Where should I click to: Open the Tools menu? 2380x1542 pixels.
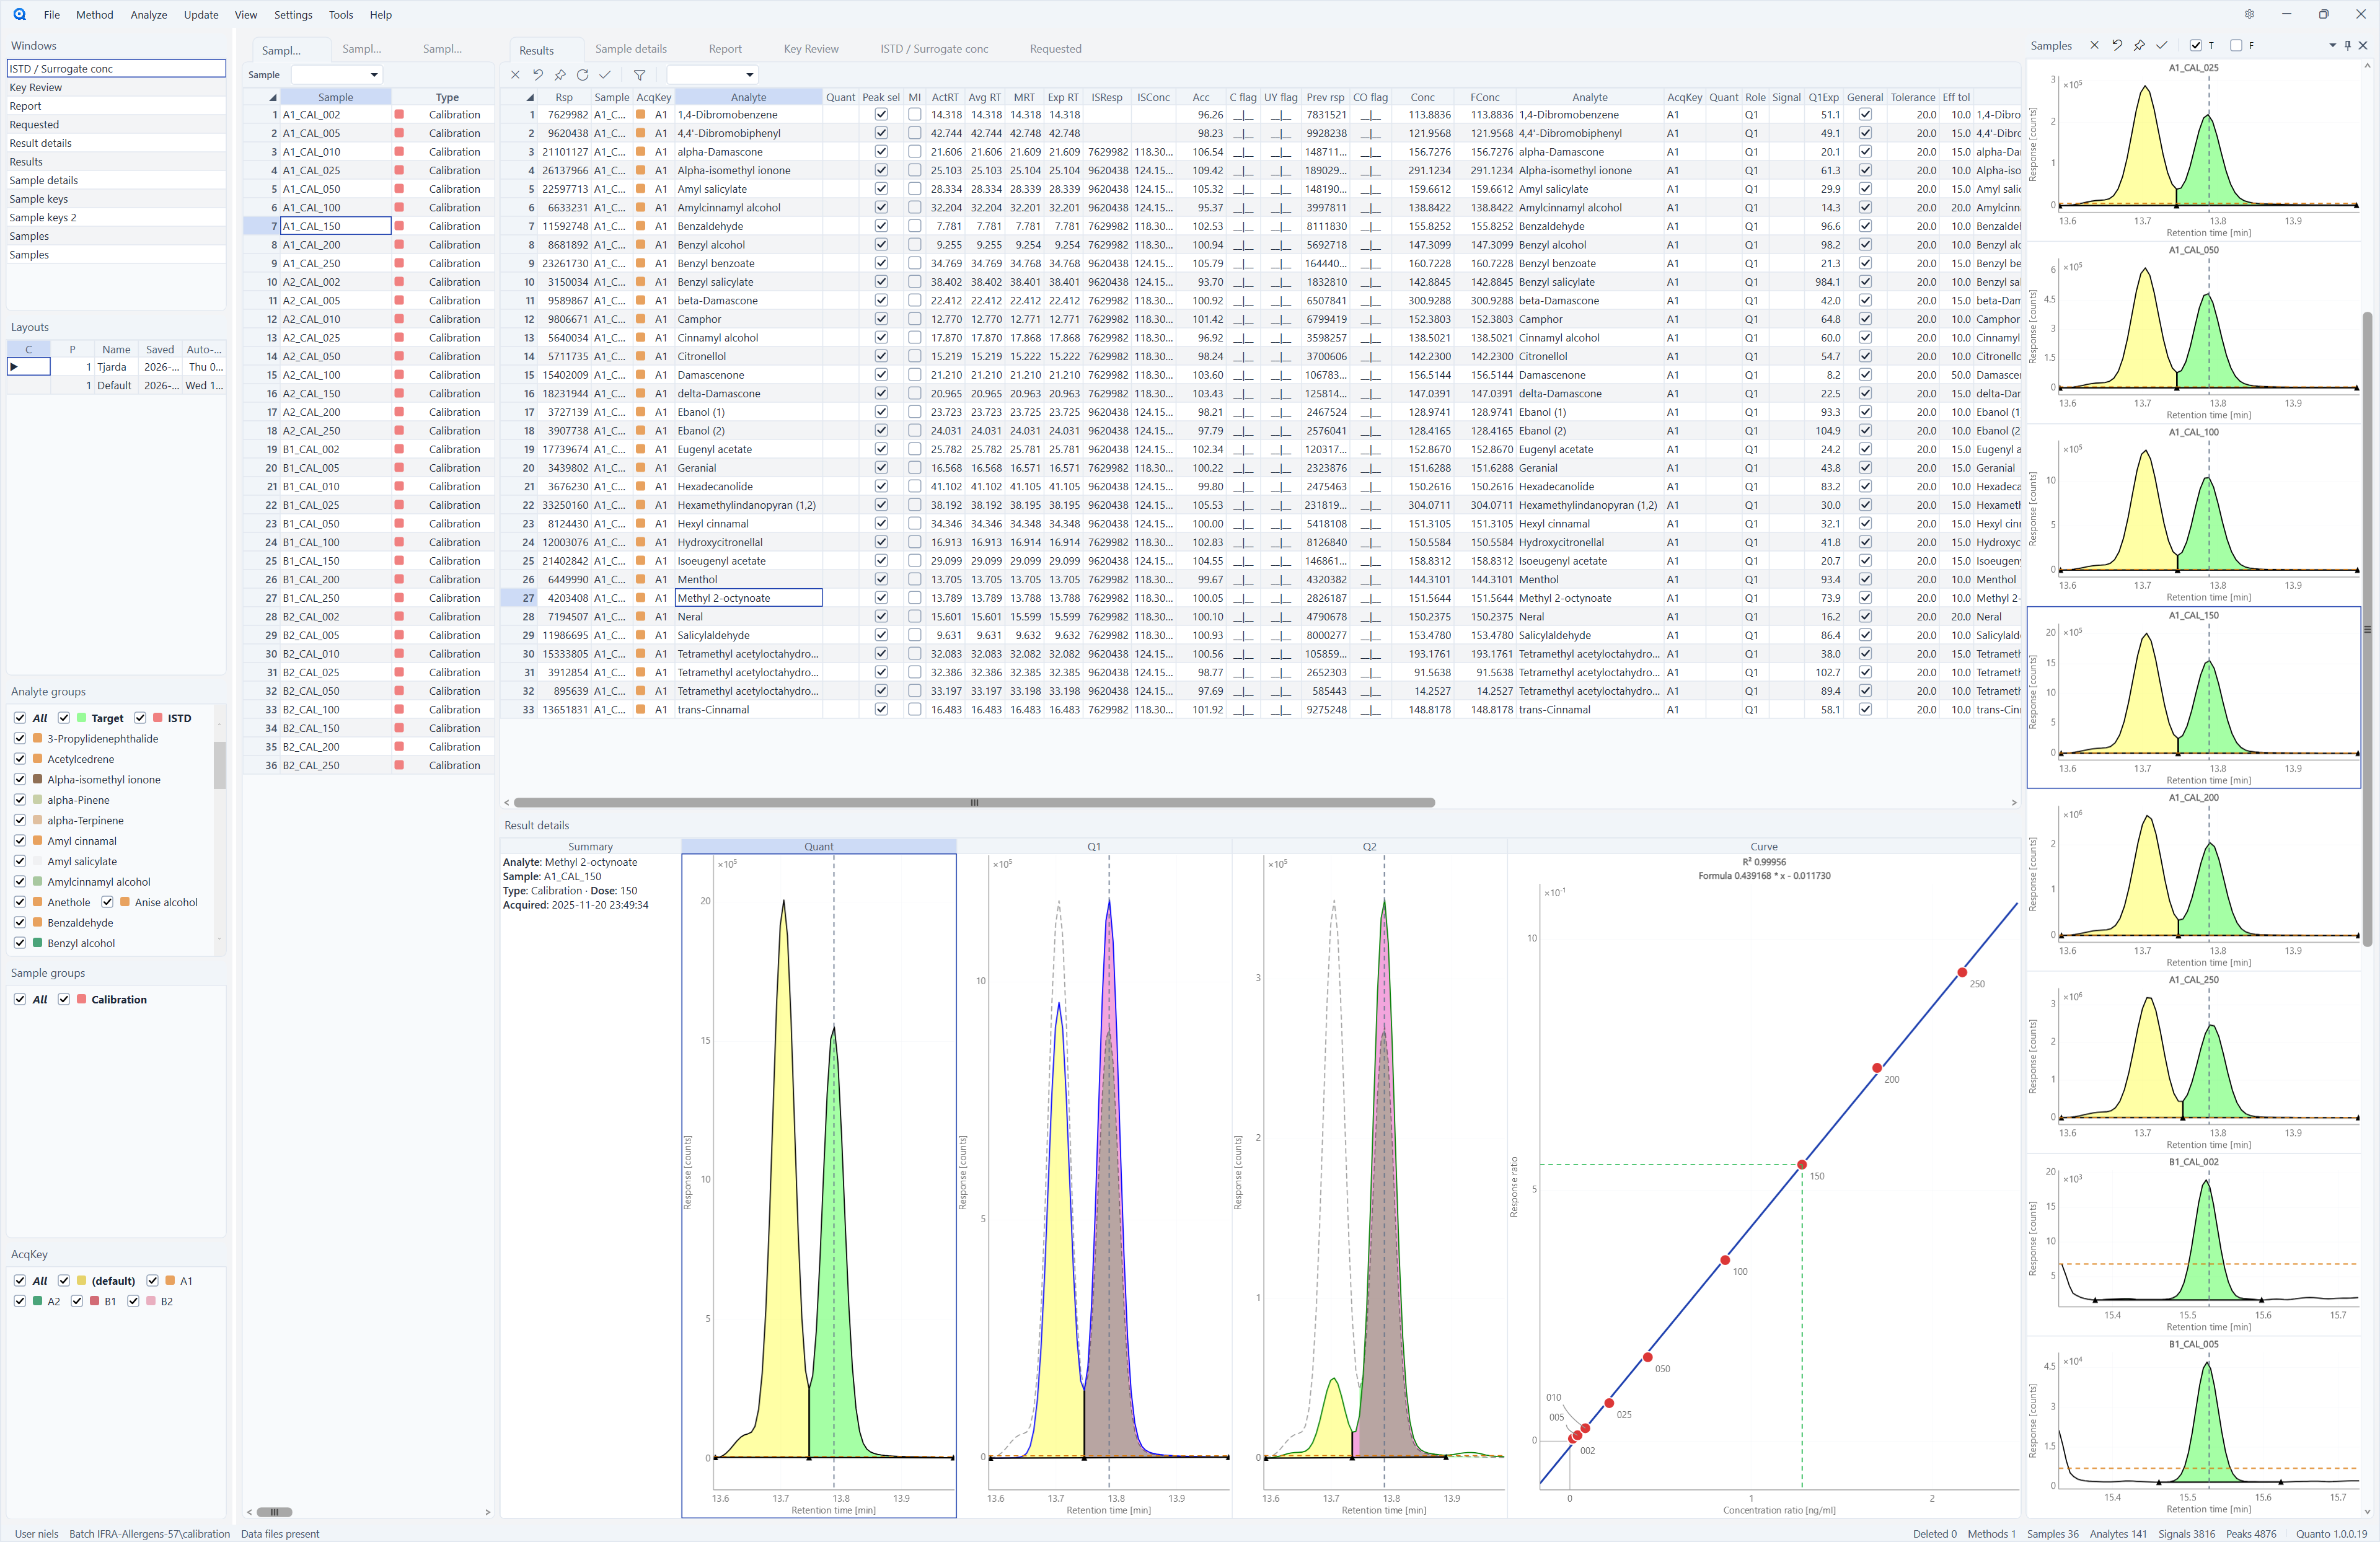(341, 15)
